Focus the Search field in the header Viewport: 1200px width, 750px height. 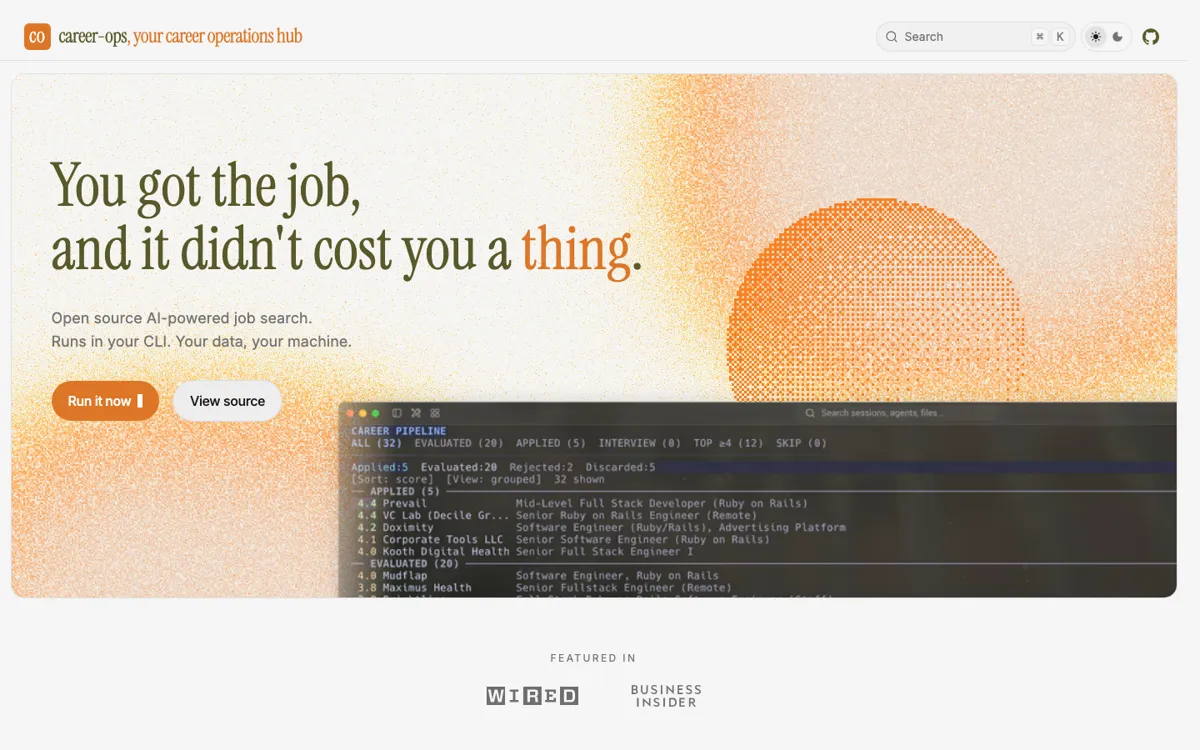[975, 37]
